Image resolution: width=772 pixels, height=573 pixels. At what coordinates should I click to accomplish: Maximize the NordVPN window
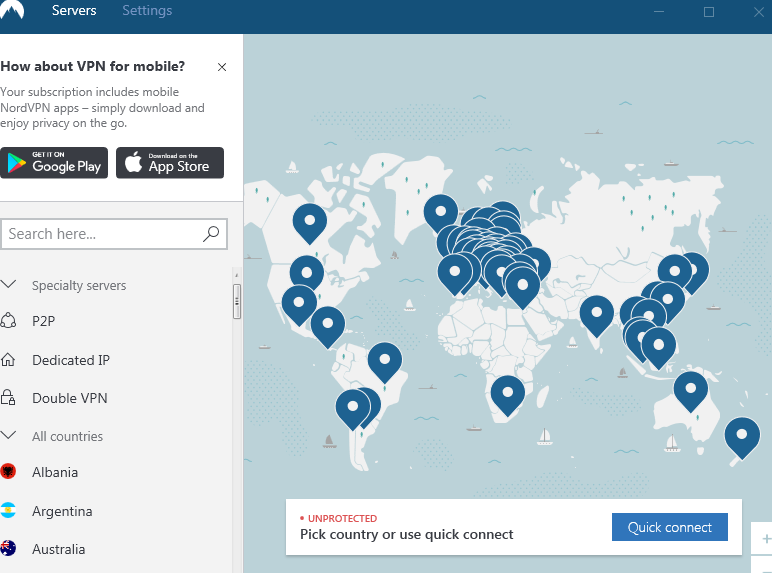click(x=709, y=12)
